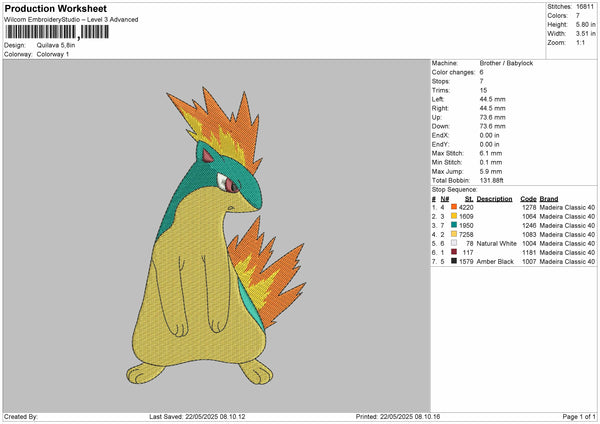Screen dimensions: 600x424
Task: Click the Colors value 7
Action: (578, 16)
